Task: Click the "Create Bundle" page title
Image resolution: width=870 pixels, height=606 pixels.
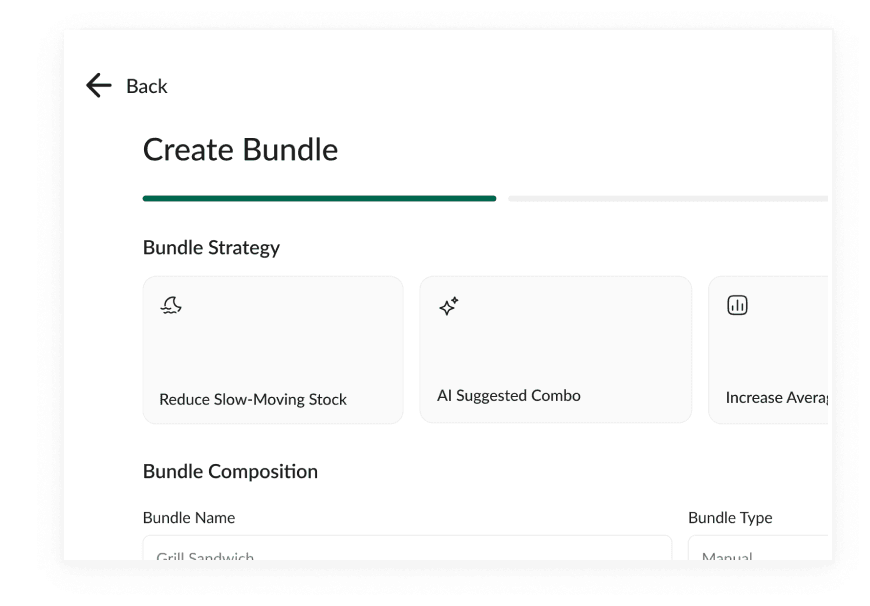Action: 240,150
